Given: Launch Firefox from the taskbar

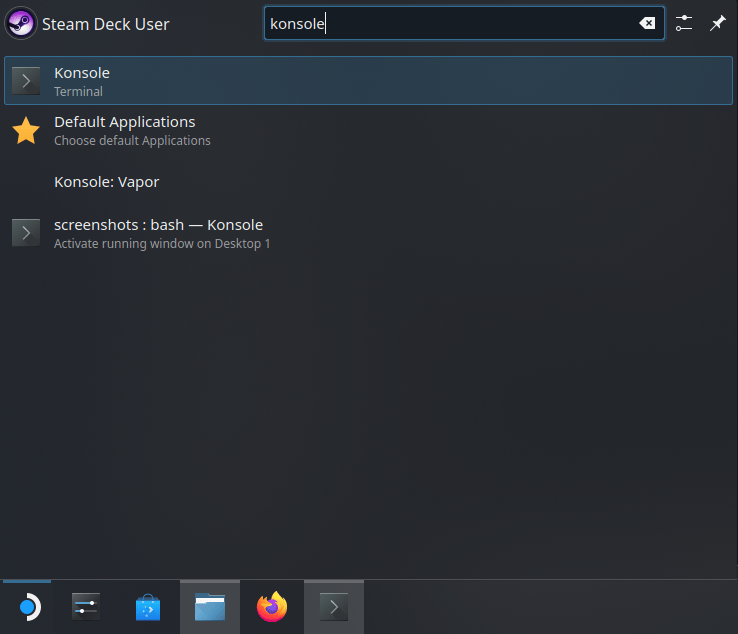Looking at the screenshot, I should click(271, 607).
